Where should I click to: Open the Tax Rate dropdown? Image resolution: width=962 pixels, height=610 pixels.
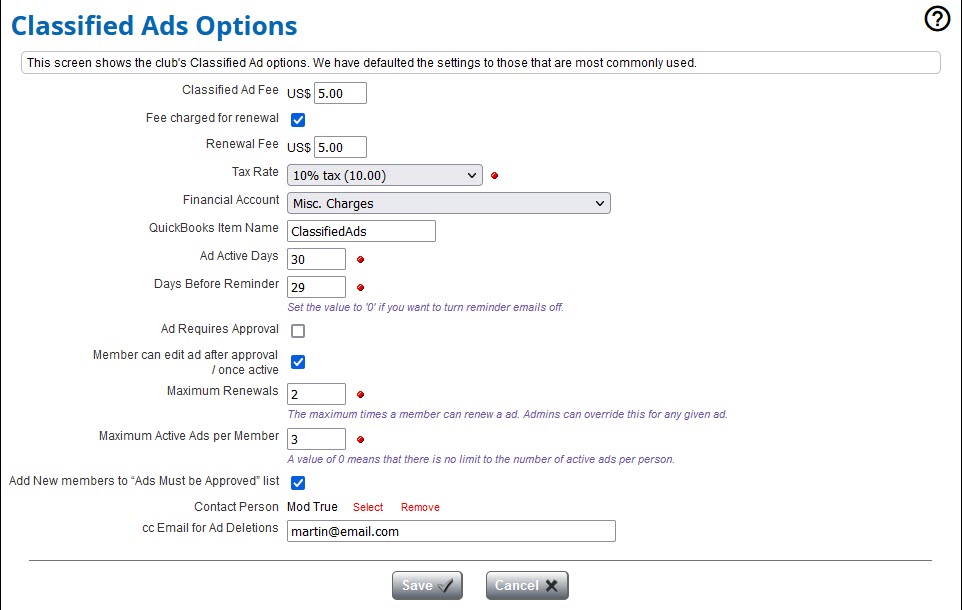click(385, 176)
